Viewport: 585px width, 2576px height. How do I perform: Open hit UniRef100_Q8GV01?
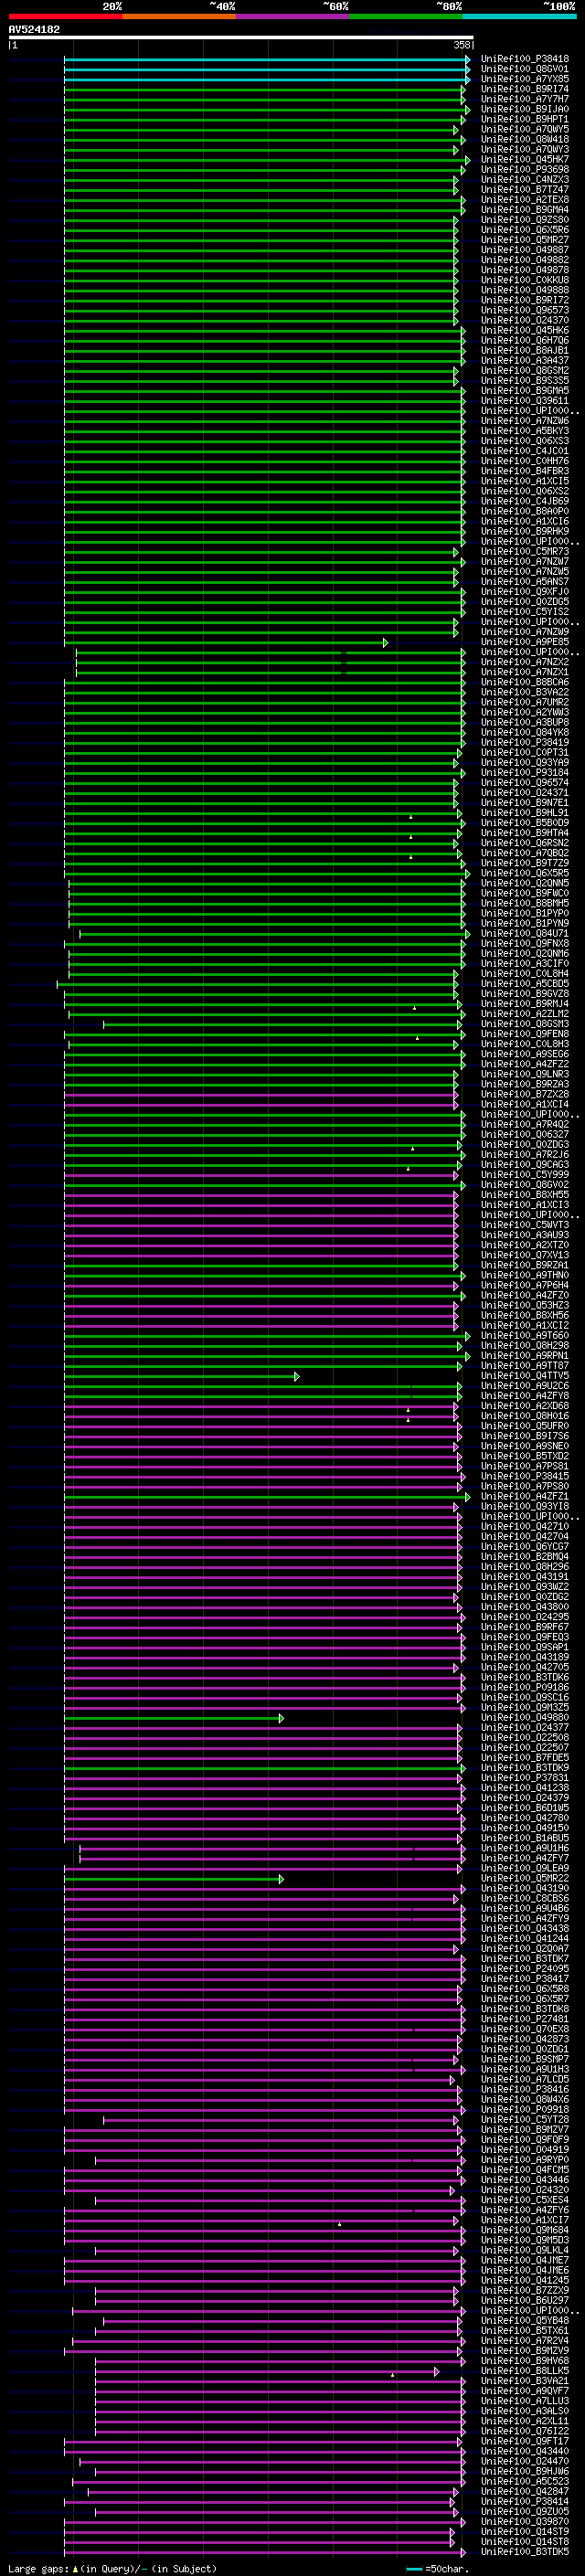pyautogui.click(x=524, y=70)
